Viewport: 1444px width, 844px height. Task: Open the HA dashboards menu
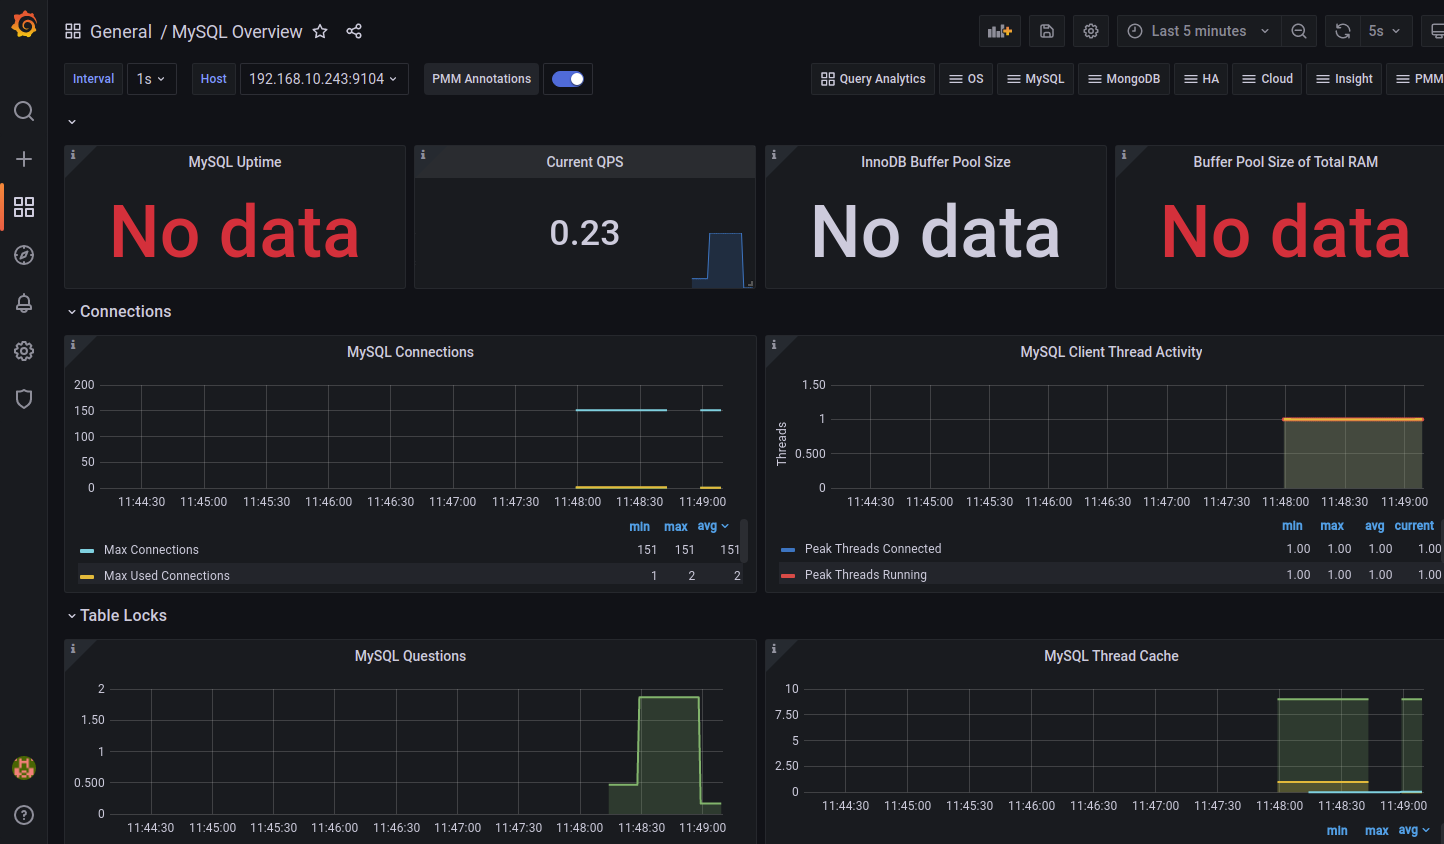[1202, 79]
